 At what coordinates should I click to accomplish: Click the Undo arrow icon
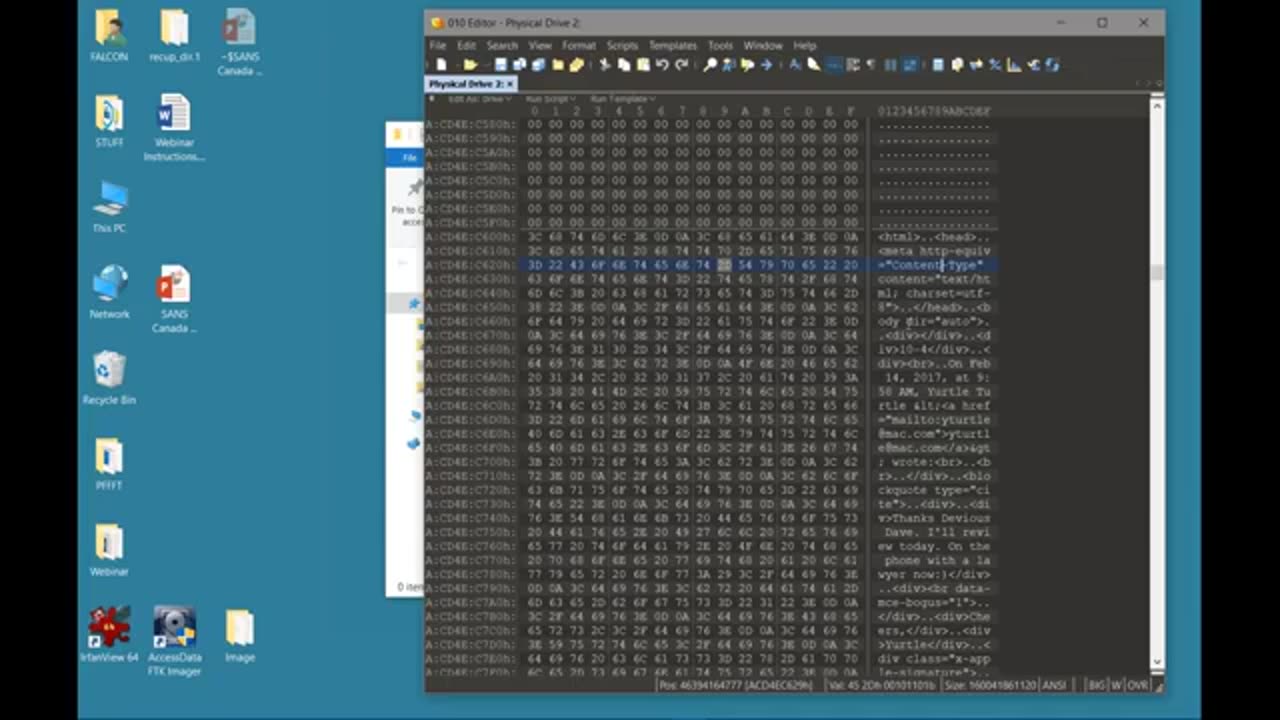(662, 65)
